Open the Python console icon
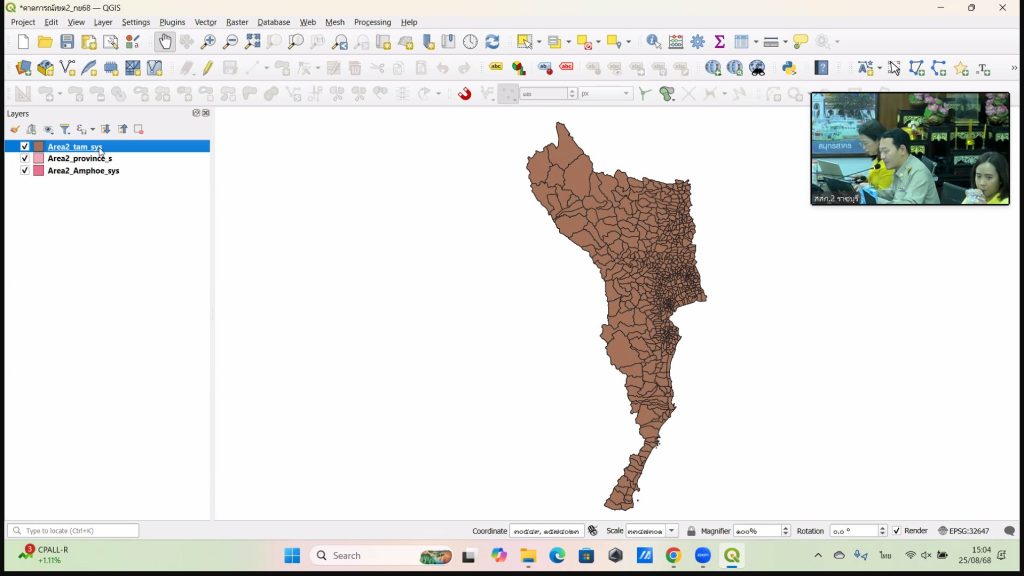1024x576 pixels. (789, 68)
